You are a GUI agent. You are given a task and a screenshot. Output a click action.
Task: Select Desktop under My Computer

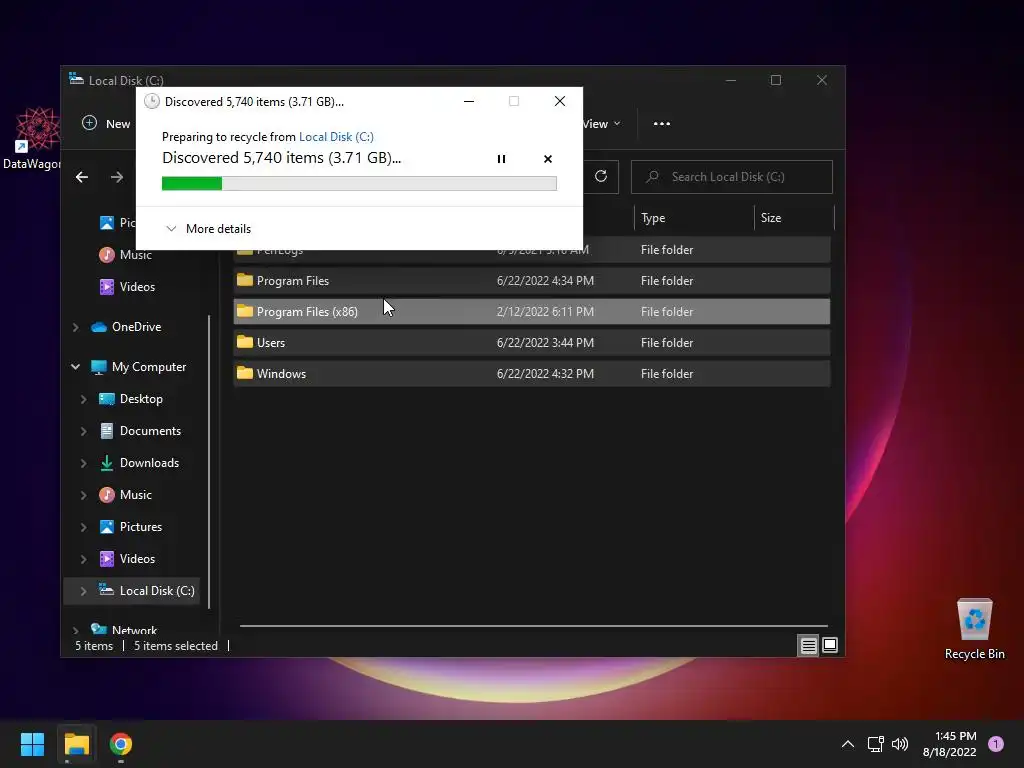tap(130, 399)
